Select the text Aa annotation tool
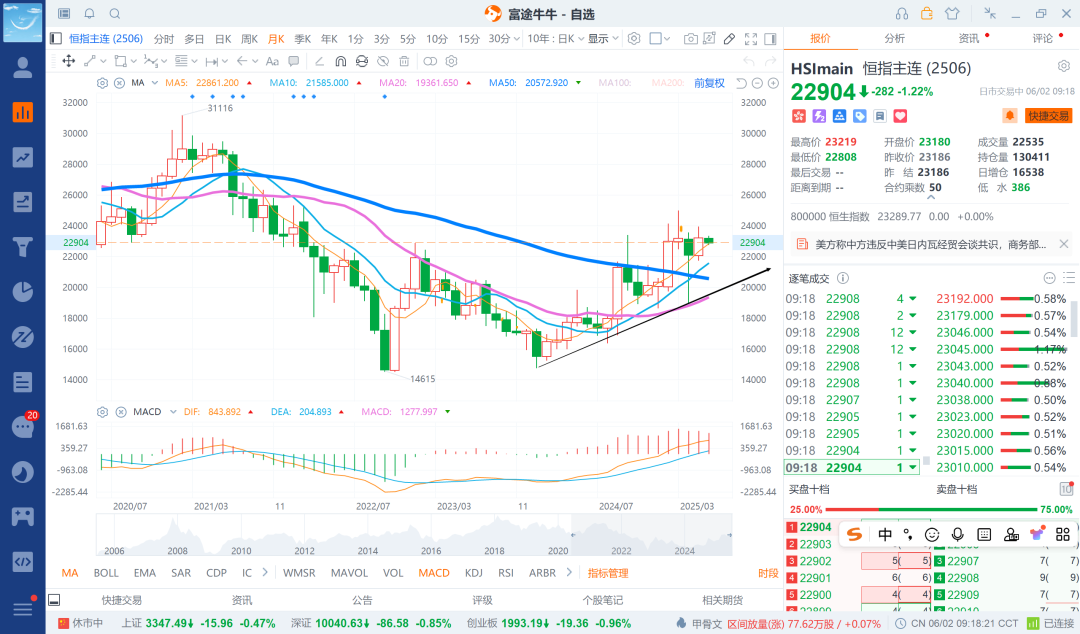Image resolution: width=1080 pixels, height=634 pixels. click(x=272, y=61)
